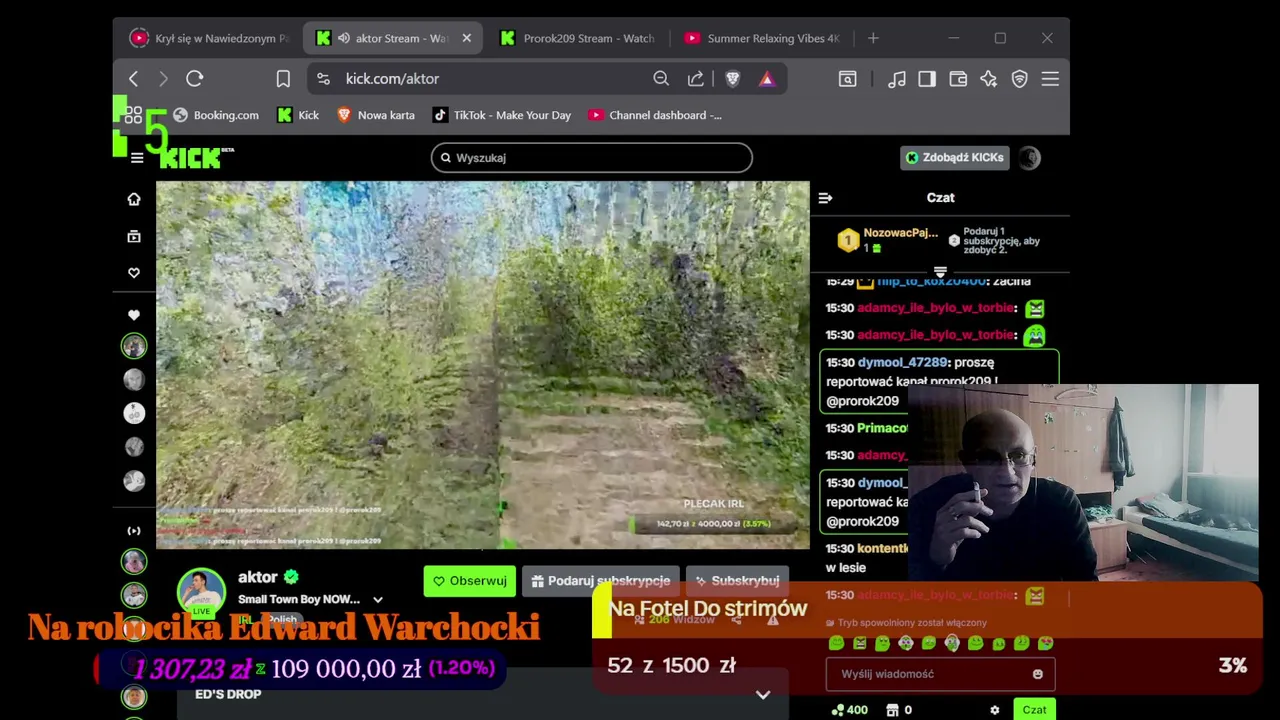Click the 400 channel points counter
Viewport: 1280px width, 720px height.
850,710
